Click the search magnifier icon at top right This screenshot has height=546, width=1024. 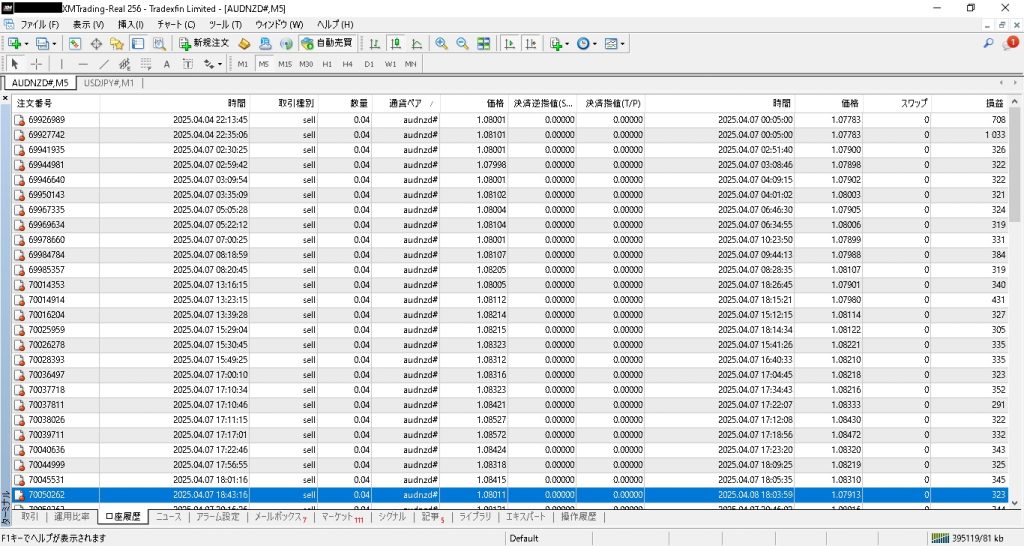click(x=989, y=44)
